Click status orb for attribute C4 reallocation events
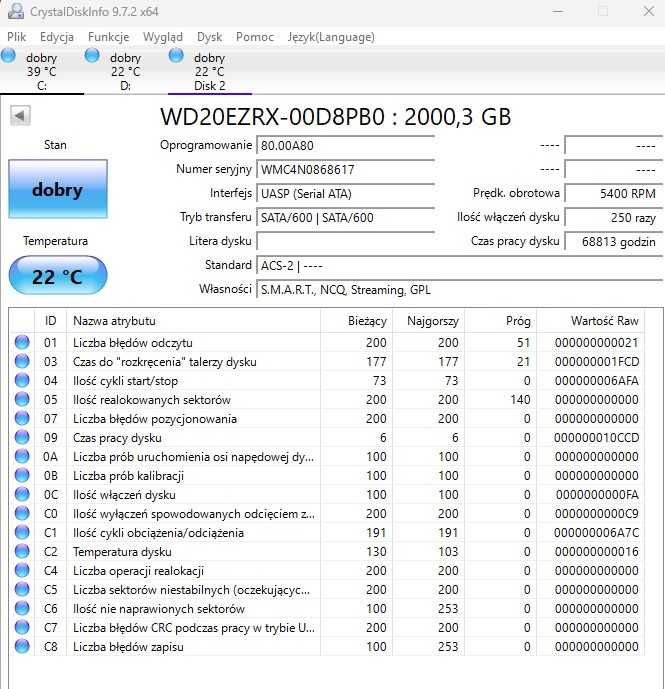The width and height of the screenshot is (665, 689). (x=22, y=570)
